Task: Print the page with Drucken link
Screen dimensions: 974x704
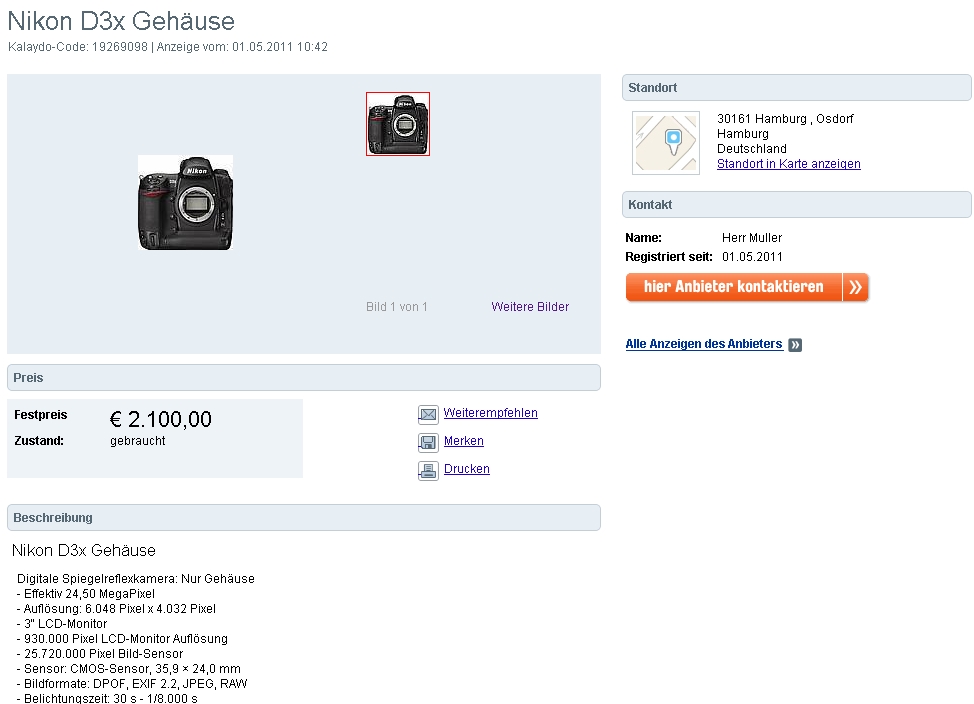Action: click(467, 469)
